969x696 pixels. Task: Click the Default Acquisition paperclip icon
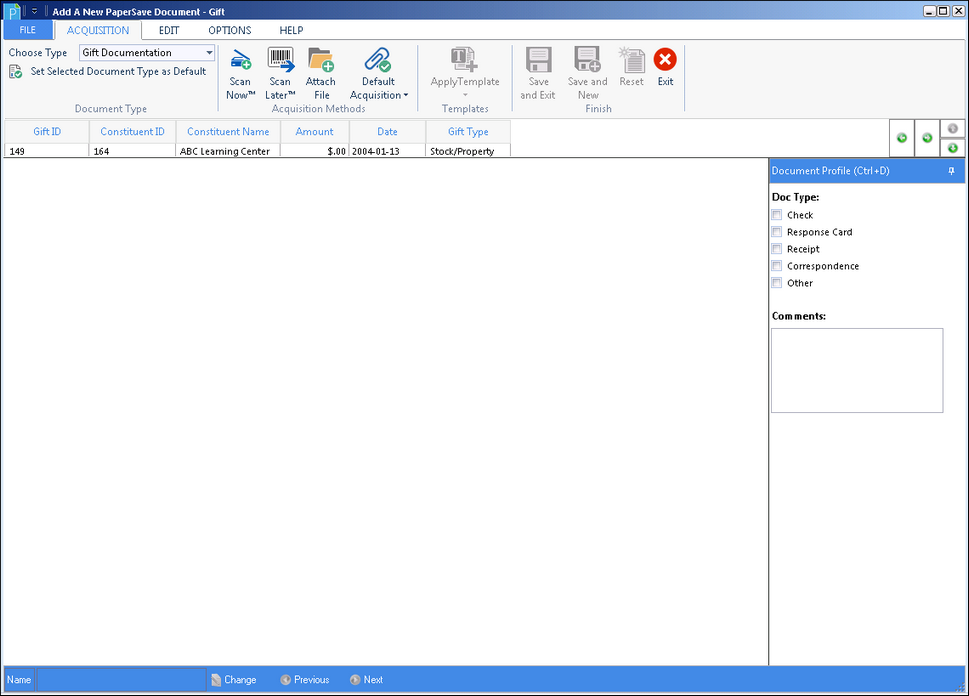click(x=378, y=59)
